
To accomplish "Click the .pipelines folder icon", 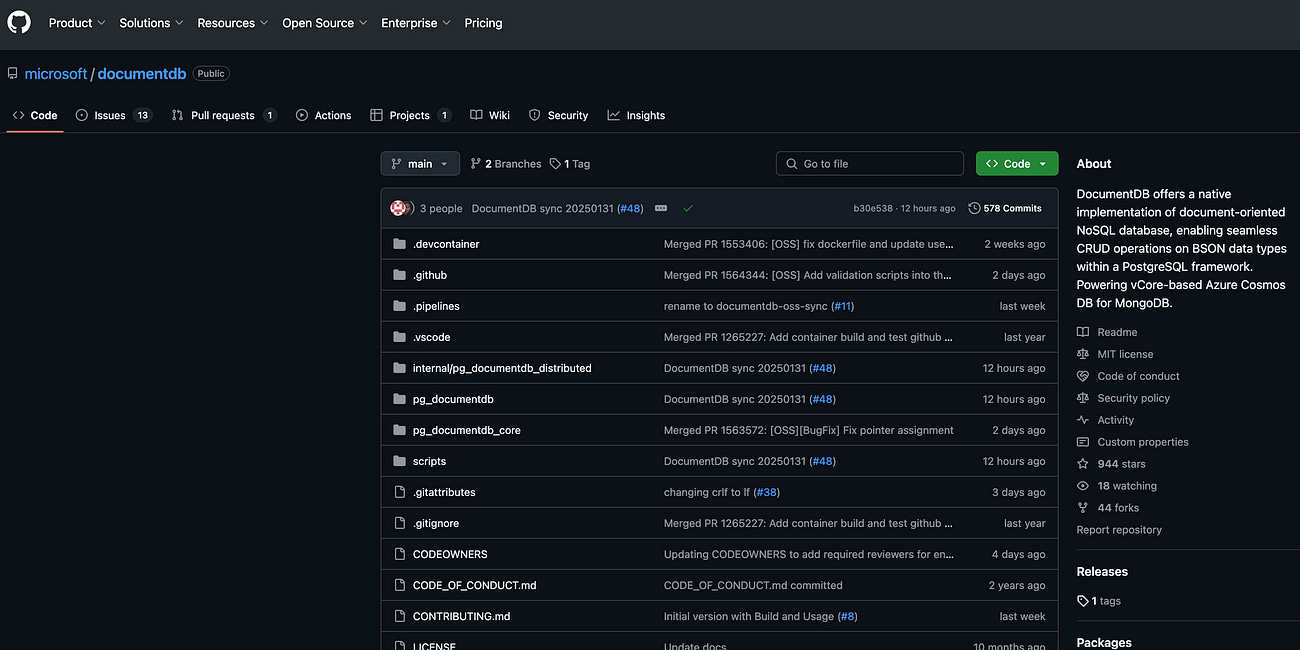I will 400,306.
